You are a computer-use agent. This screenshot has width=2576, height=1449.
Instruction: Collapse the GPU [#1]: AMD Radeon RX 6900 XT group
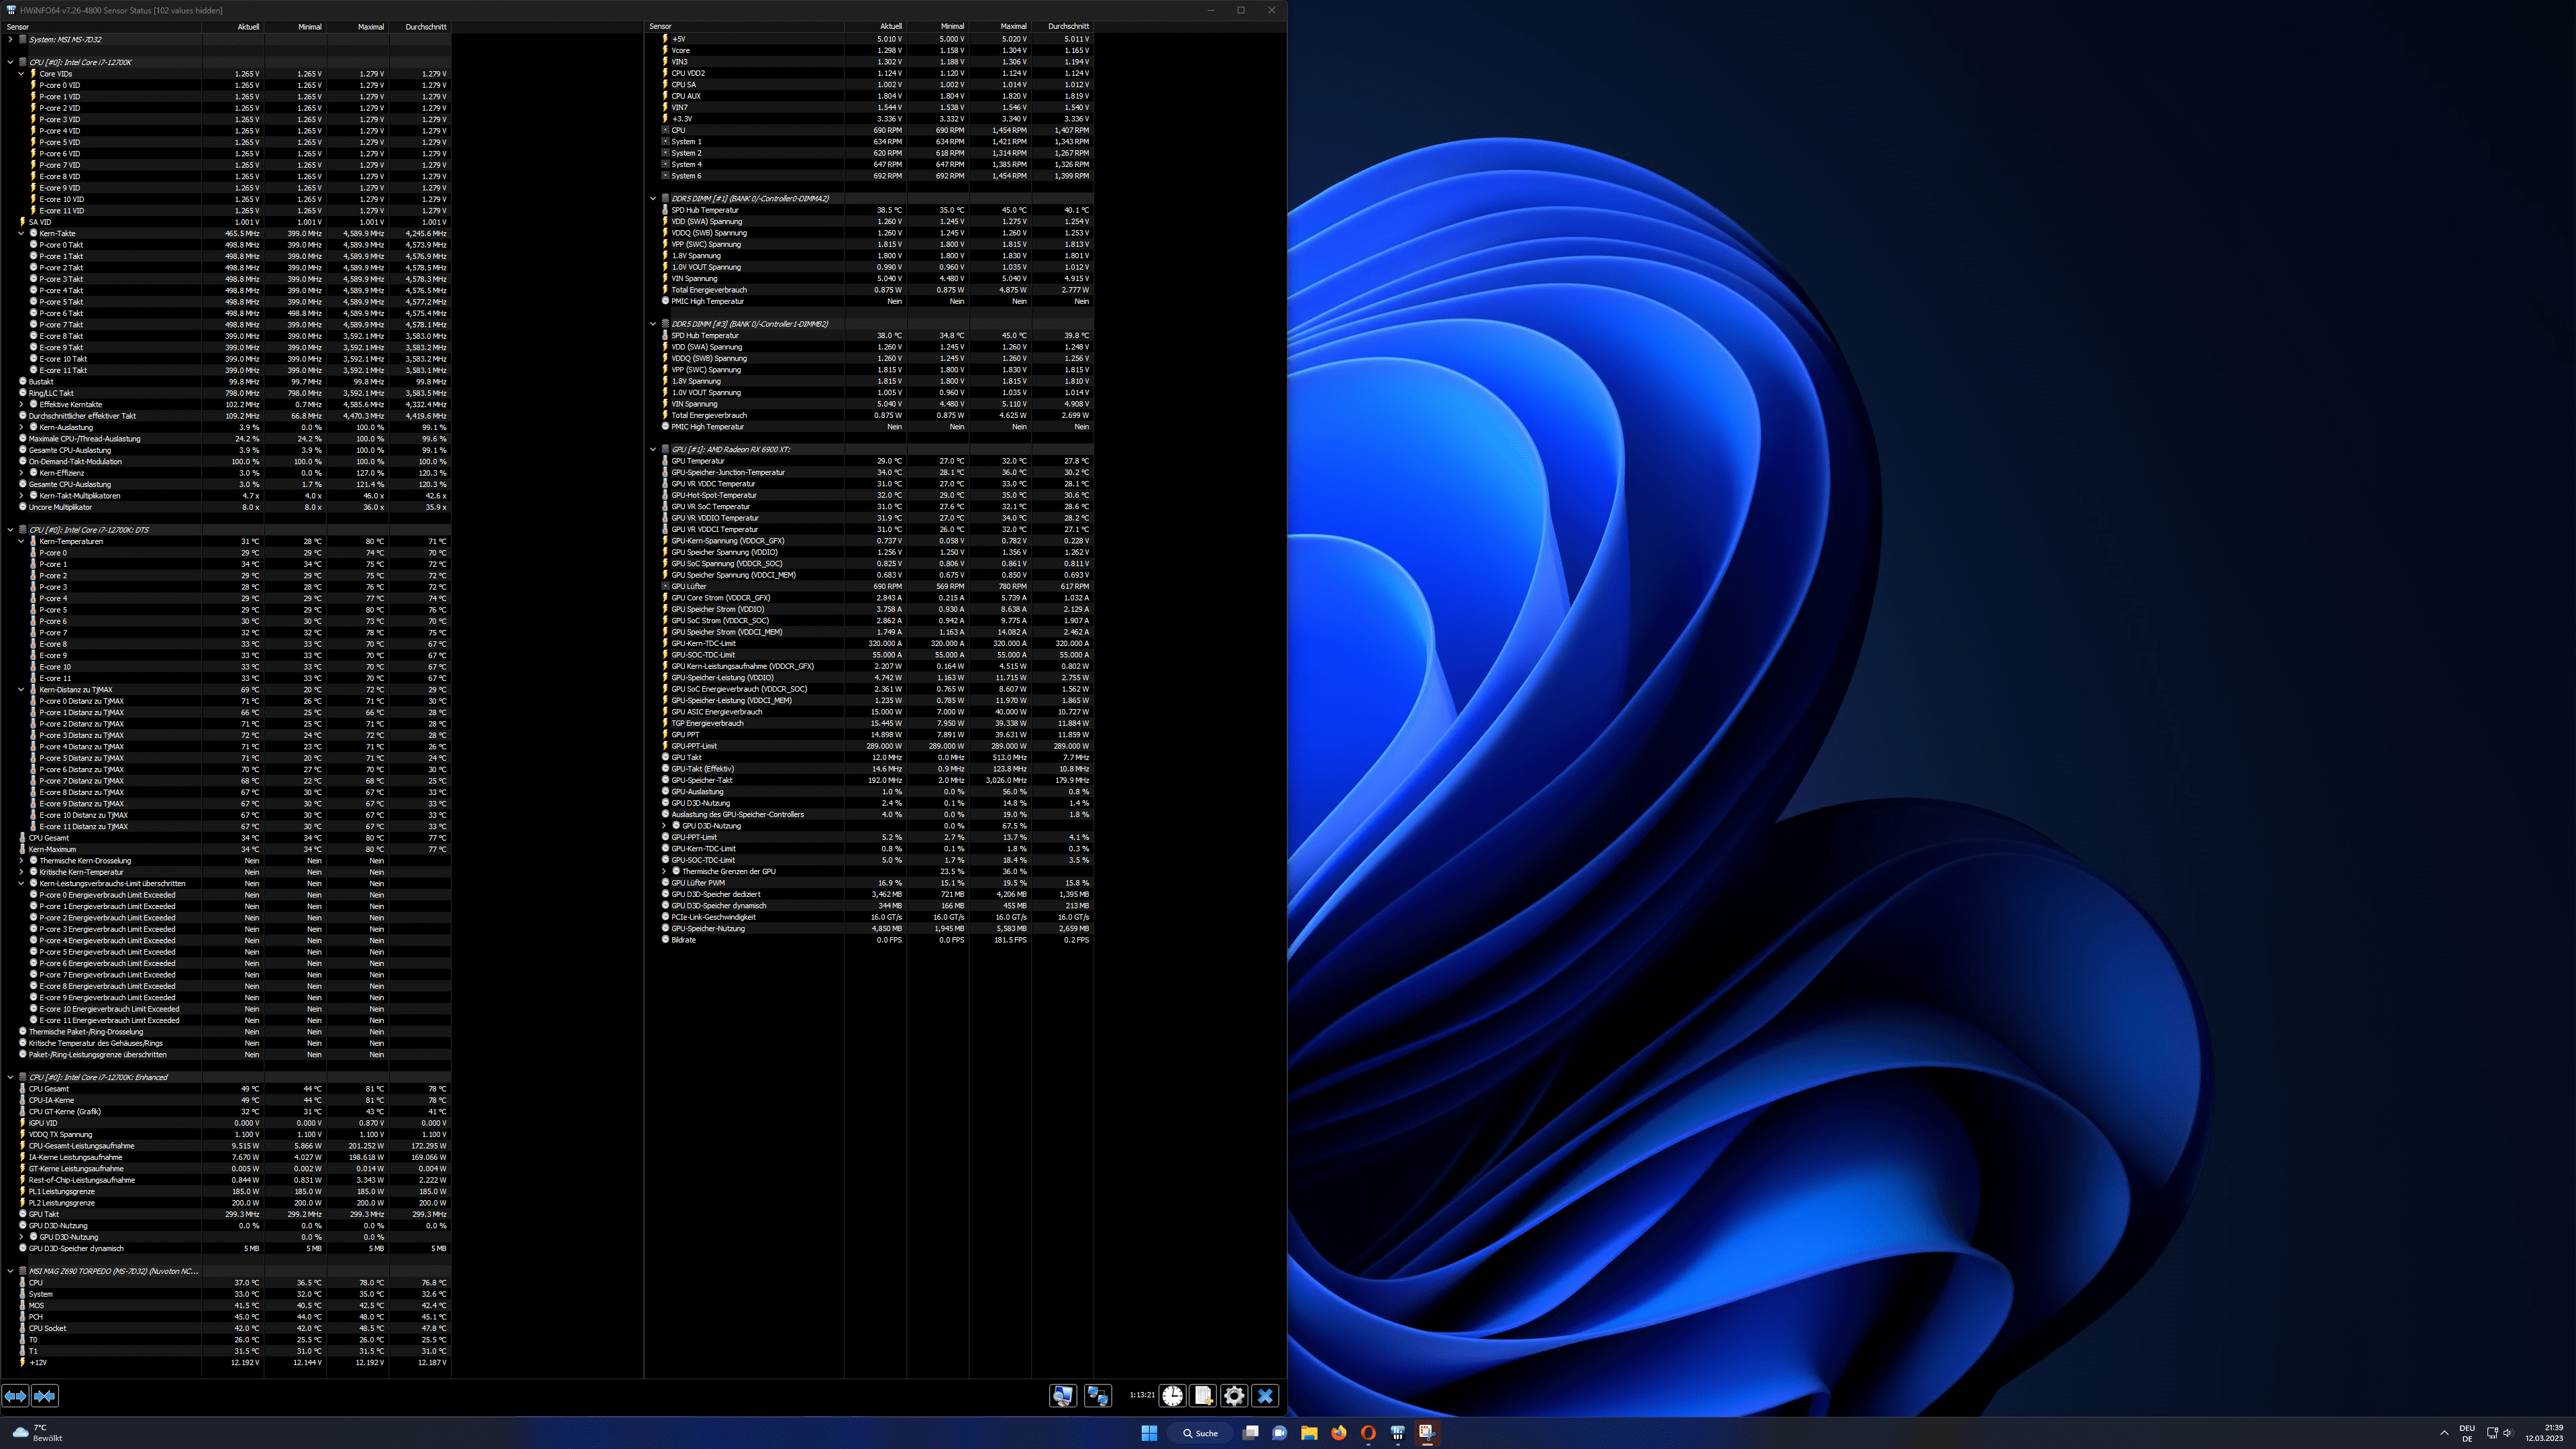[x=653, y=449]
